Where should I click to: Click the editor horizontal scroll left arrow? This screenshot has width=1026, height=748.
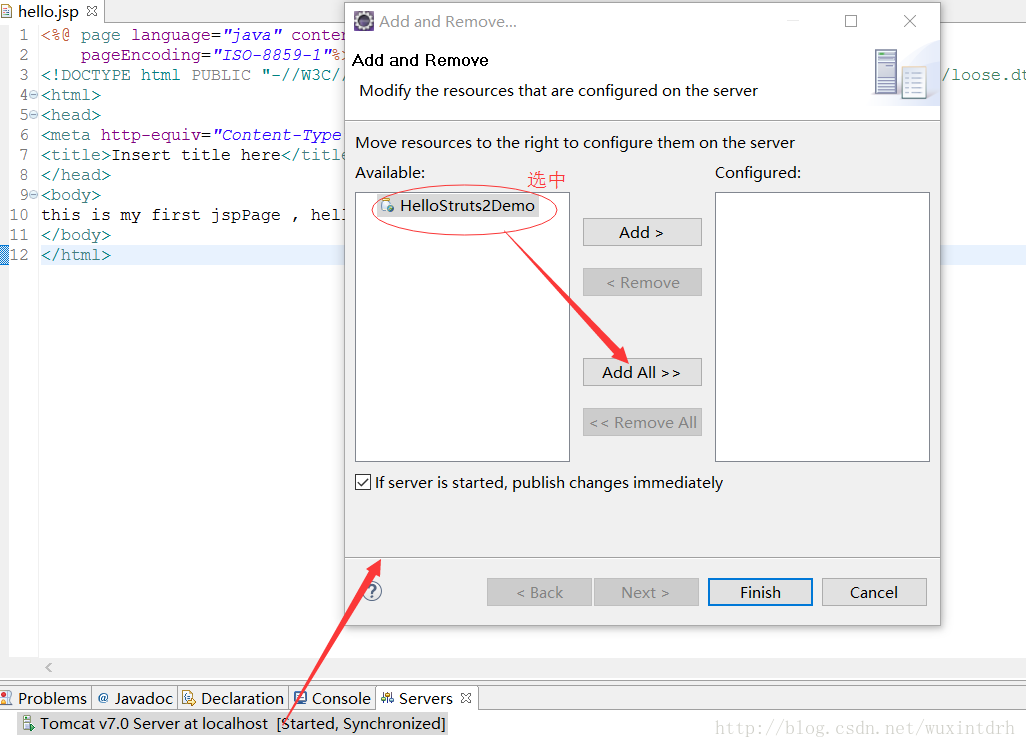[x=48, y=668]
